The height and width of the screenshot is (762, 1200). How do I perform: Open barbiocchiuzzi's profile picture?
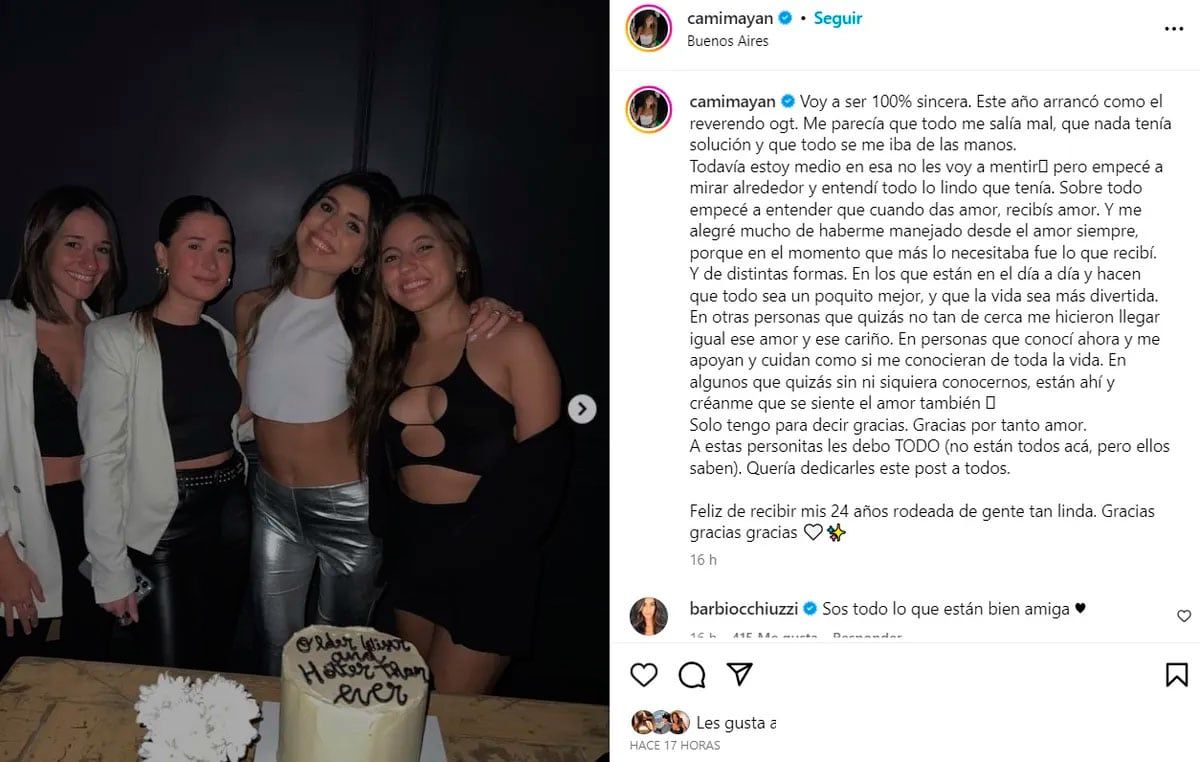click(x=651, y=611)
